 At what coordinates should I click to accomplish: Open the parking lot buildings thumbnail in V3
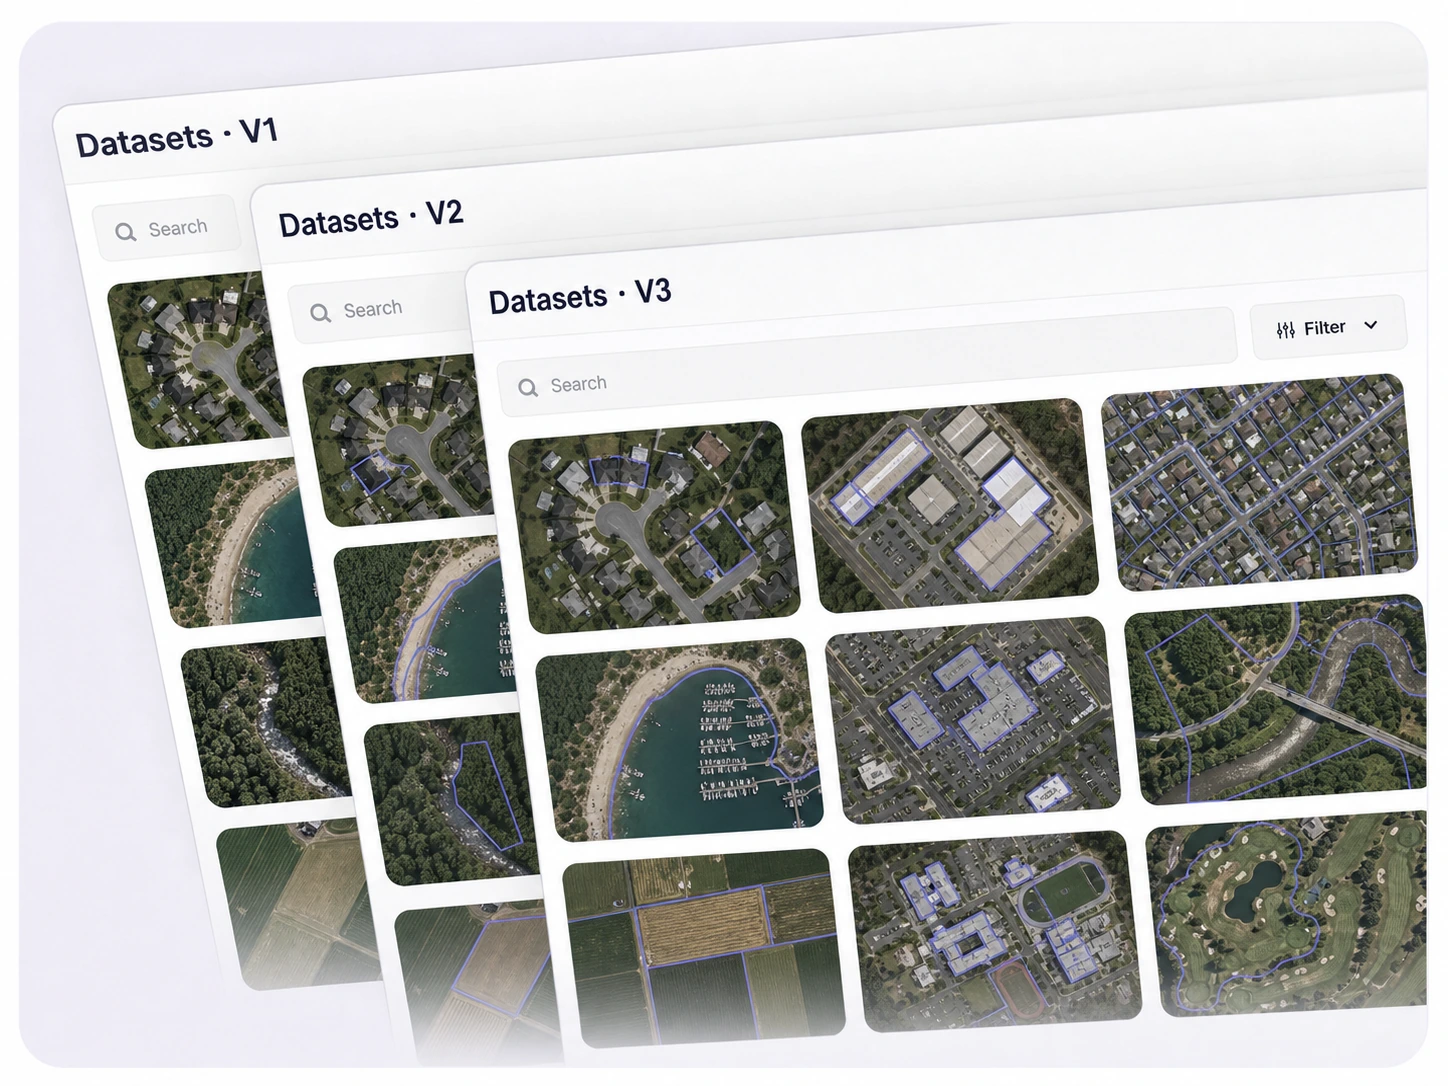972,720
